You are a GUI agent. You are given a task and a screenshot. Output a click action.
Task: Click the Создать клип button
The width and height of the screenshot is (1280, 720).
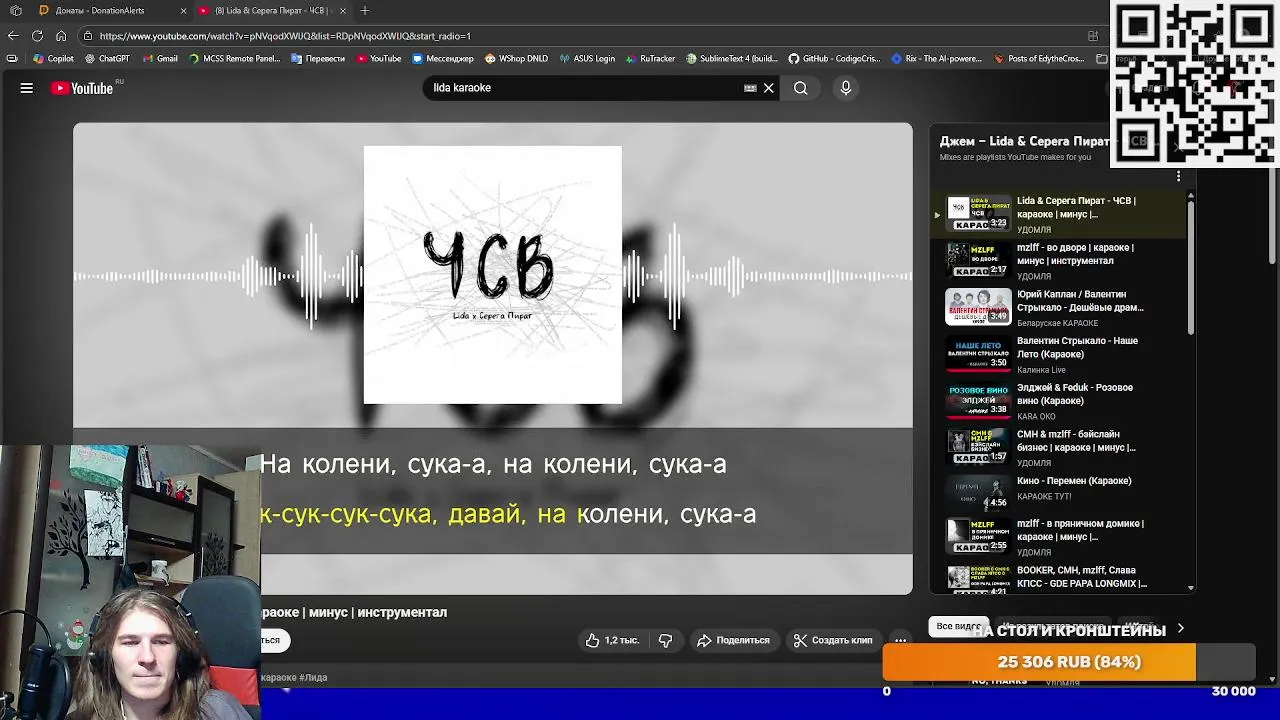(833, 640)
